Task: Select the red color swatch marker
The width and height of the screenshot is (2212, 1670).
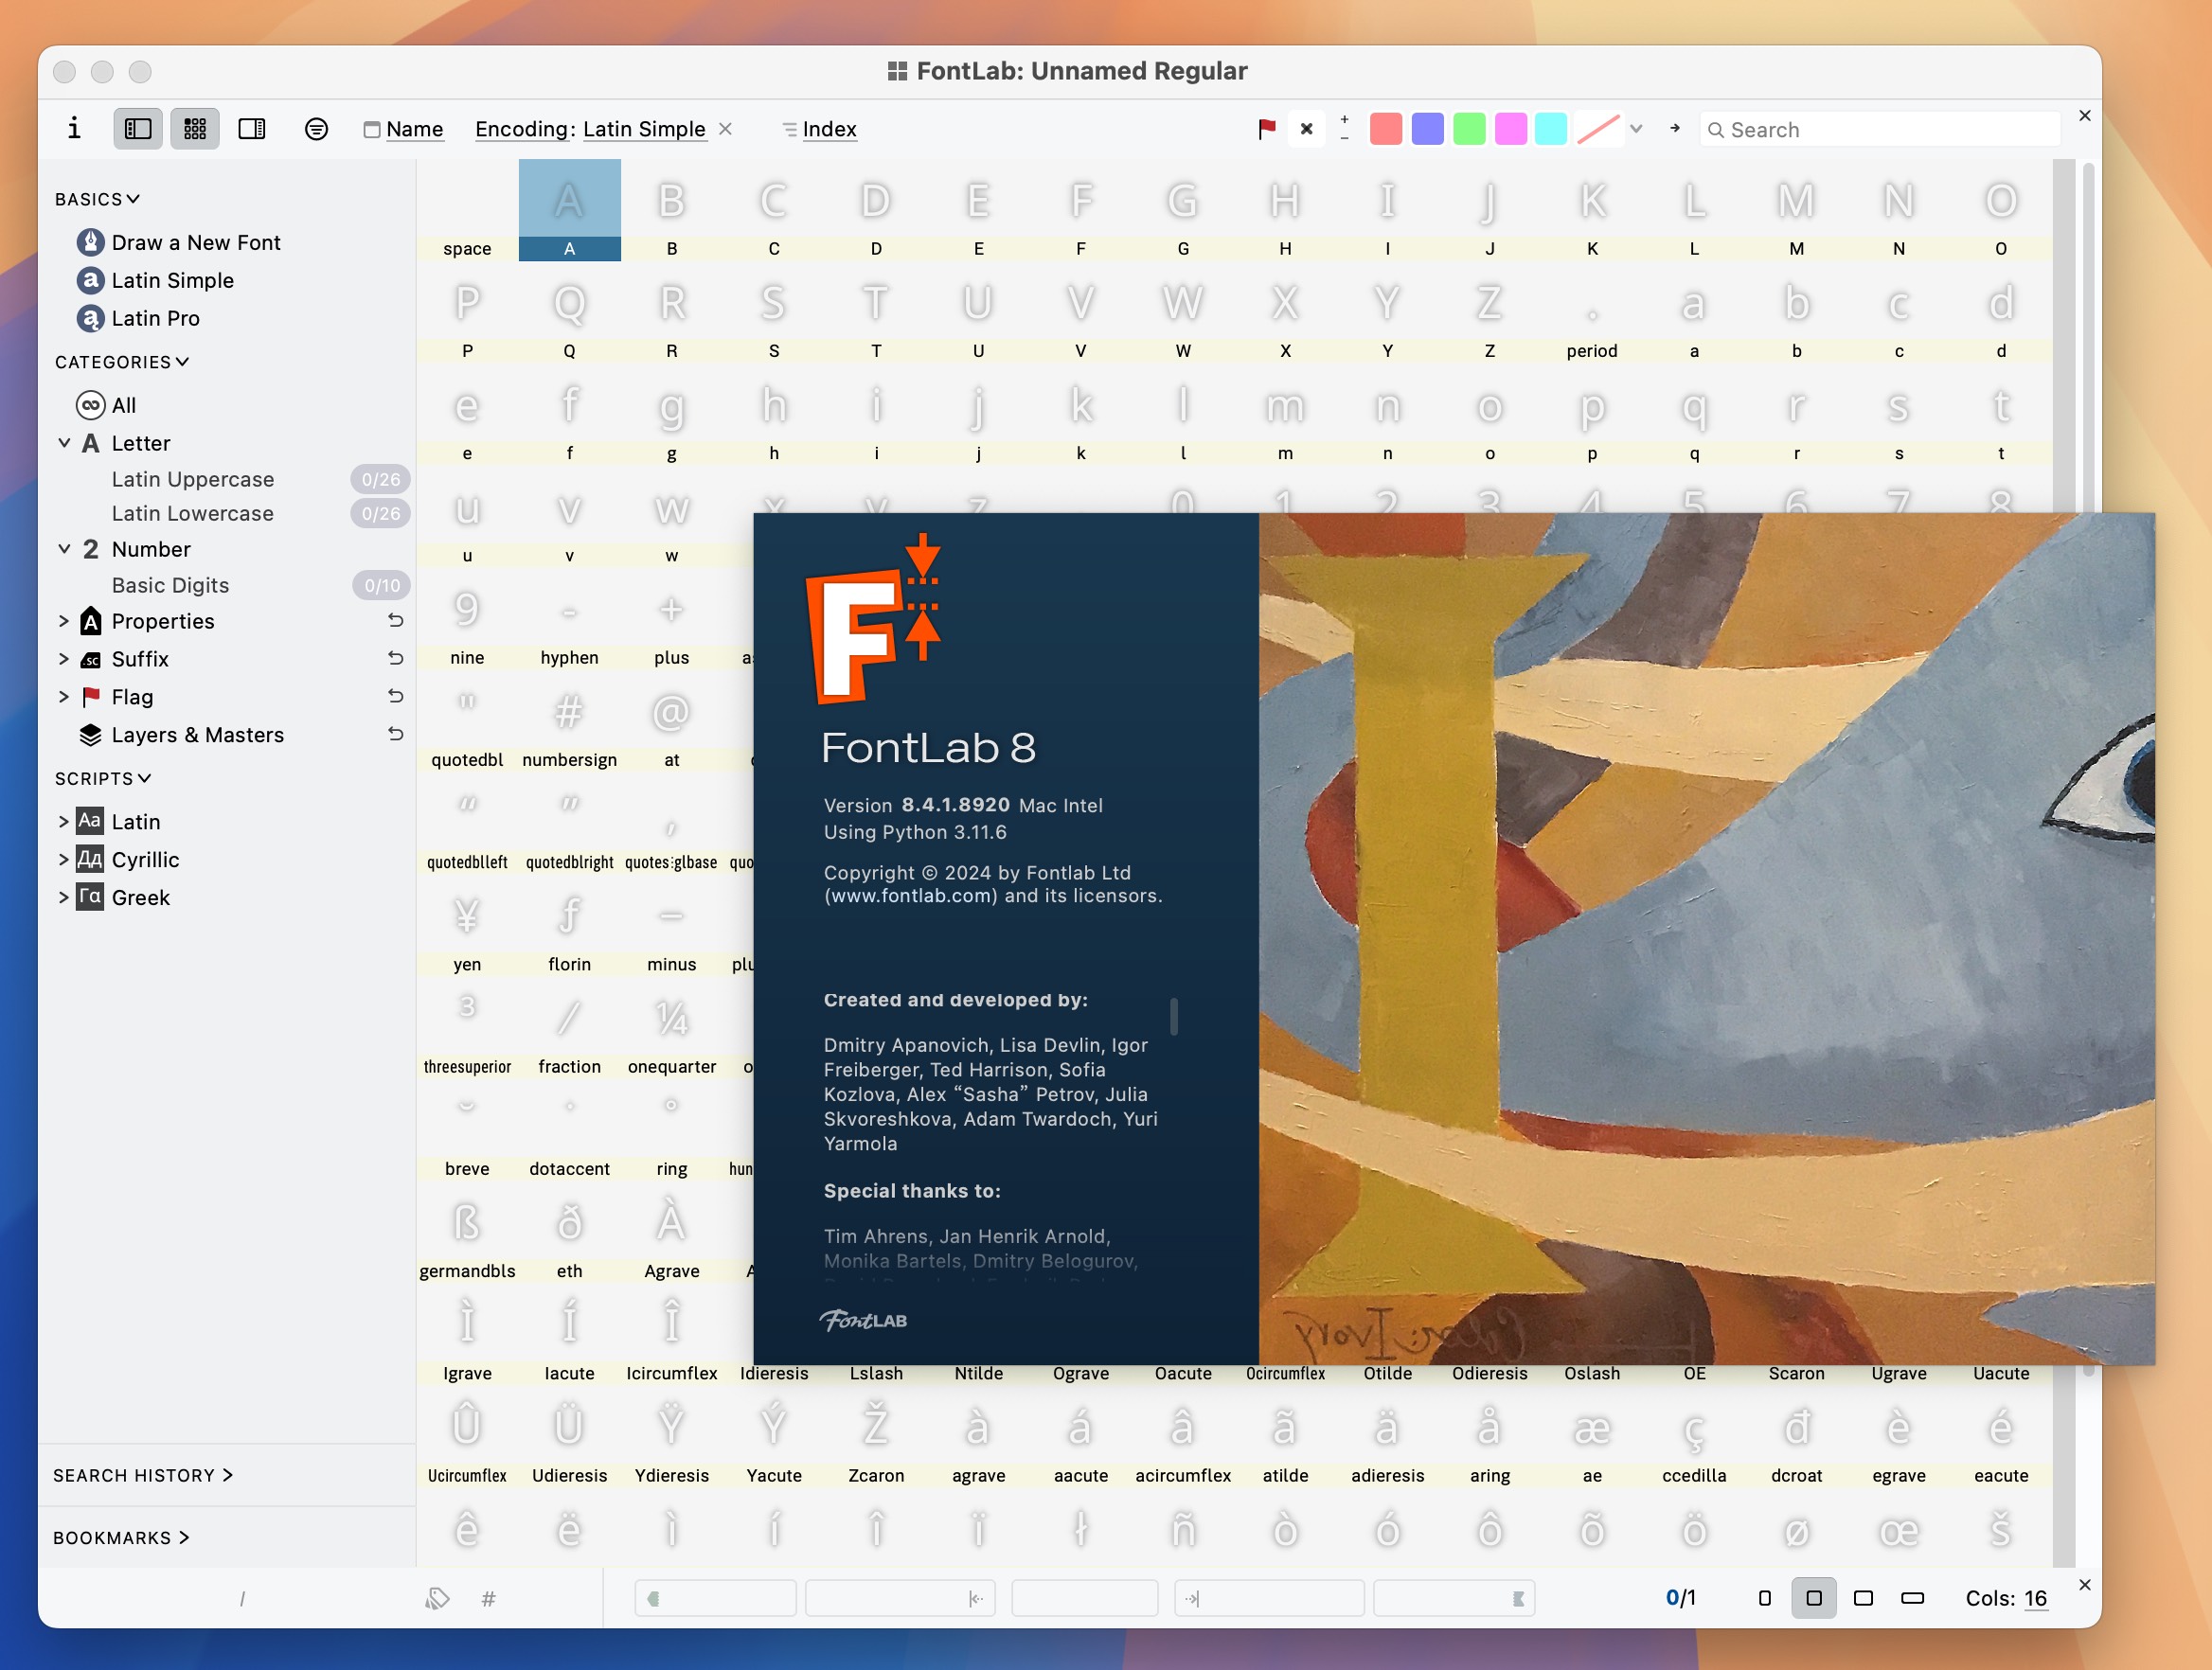Action: (1384, 128)
